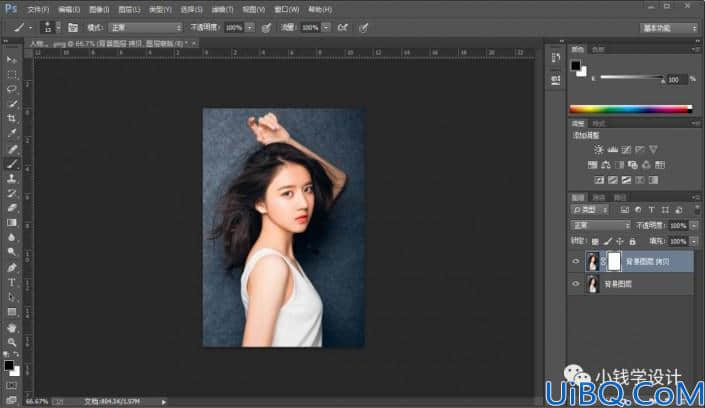Image resolution: width=705 pixels, height=408 pixels.
Task: Select the Magic Wand tool
Action: (12, 104)
